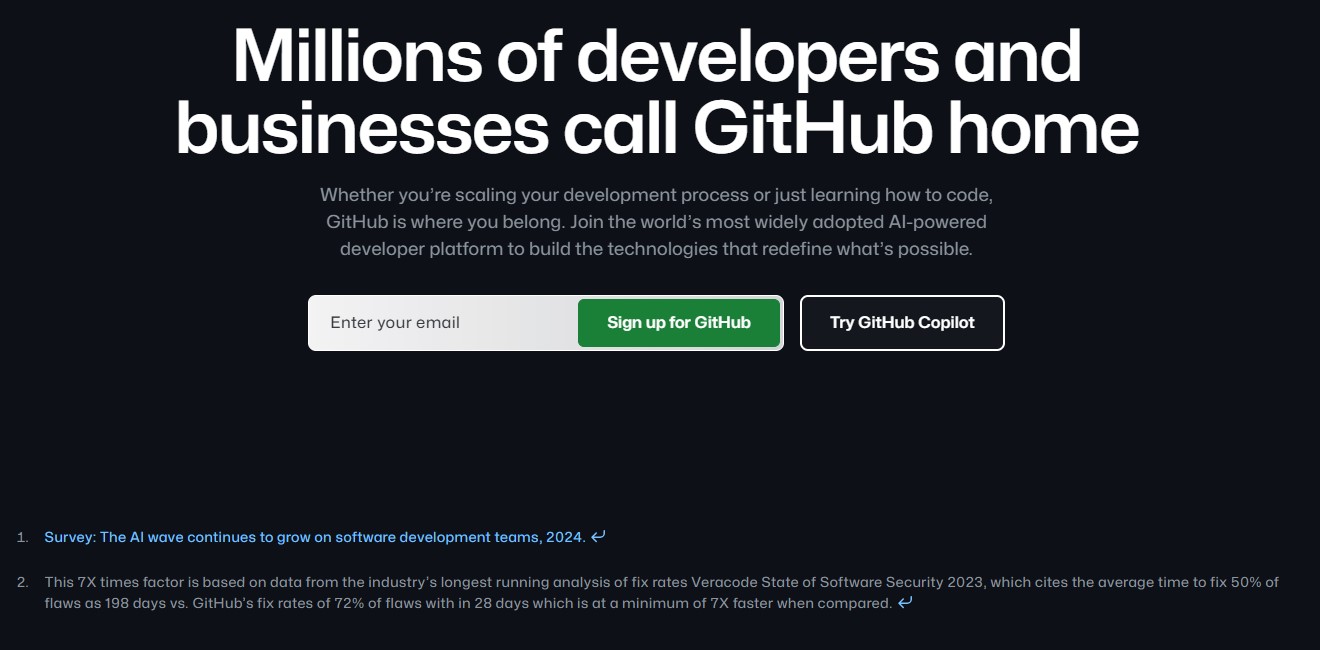
Task: Click the 'developer platform to build' line
Action: tap(656, 248)
